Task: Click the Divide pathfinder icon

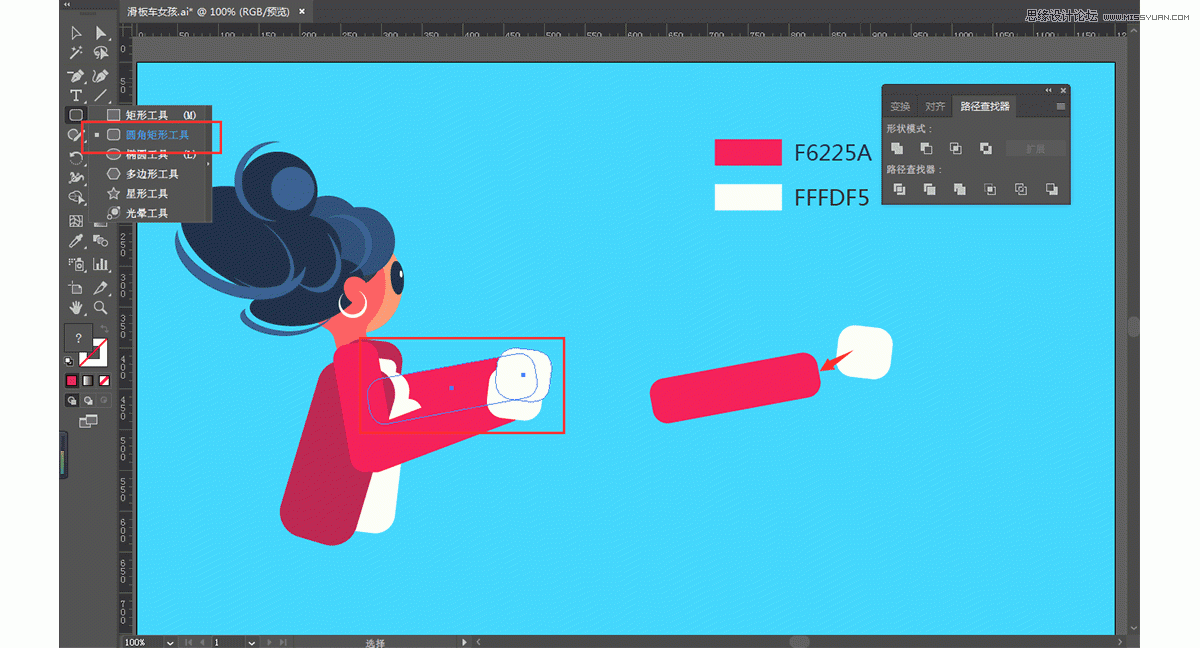Action: pos(899,189)
